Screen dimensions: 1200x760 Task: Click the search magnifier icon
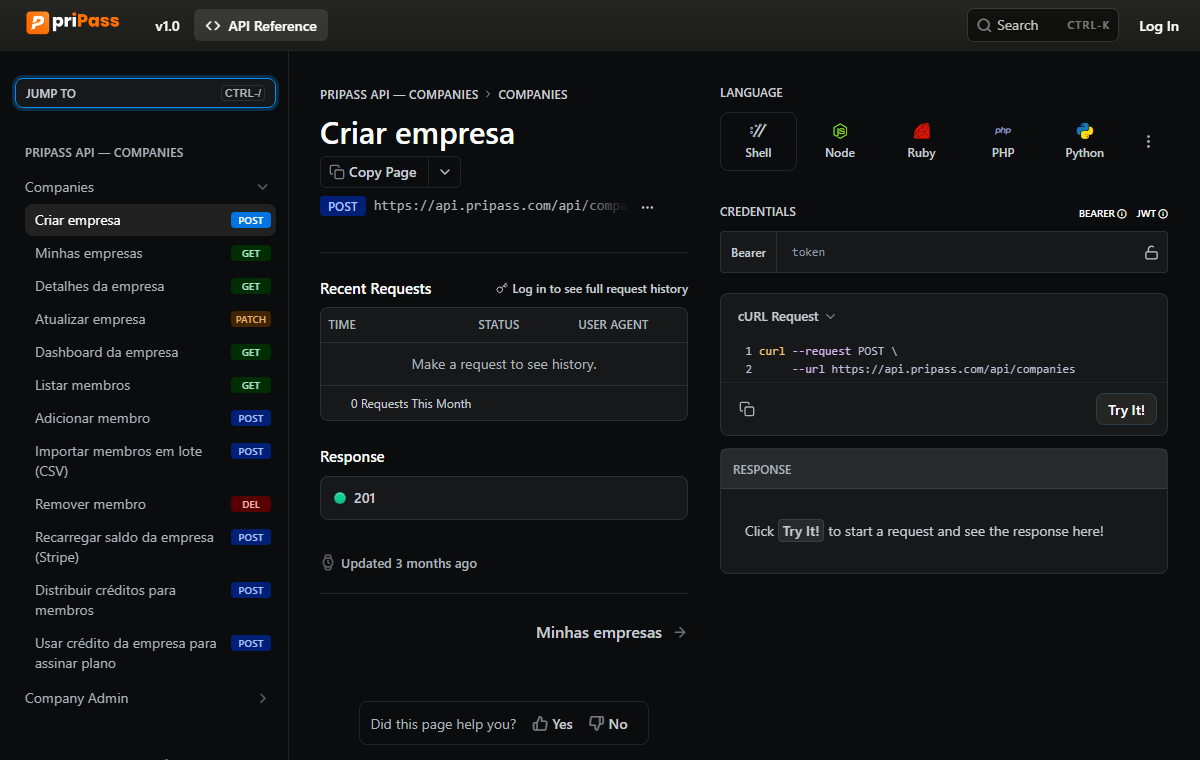985,26
